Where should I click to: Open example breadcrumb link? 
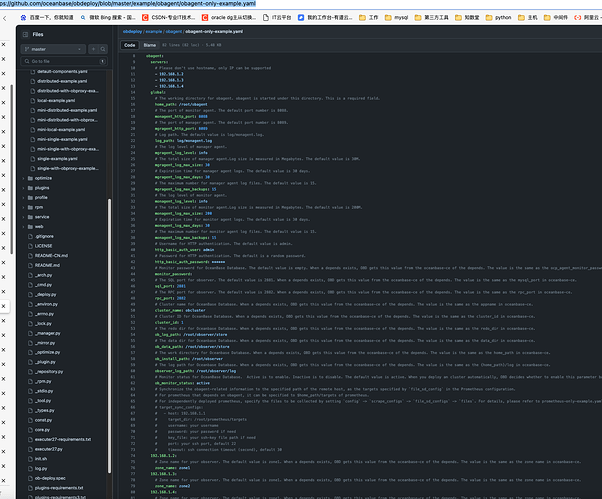(x=154, y=31)
